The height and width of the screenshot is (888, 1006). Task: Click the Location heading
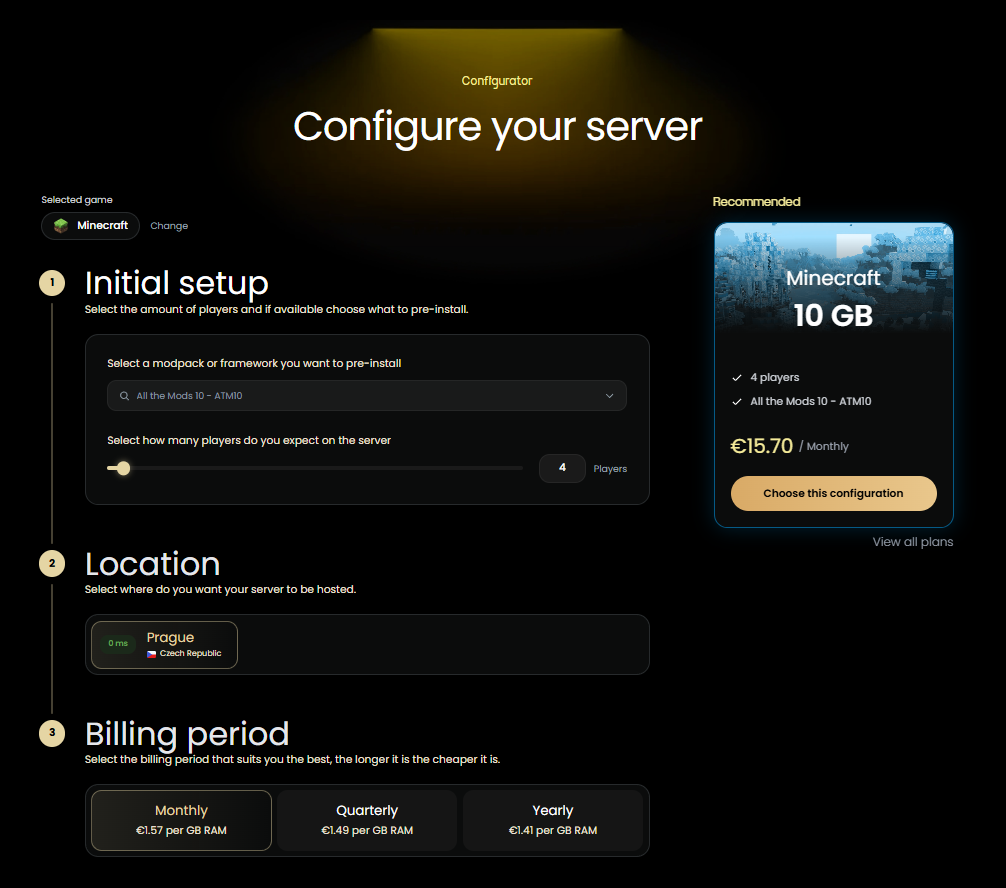pyautogui.click(x=153, y=564)
